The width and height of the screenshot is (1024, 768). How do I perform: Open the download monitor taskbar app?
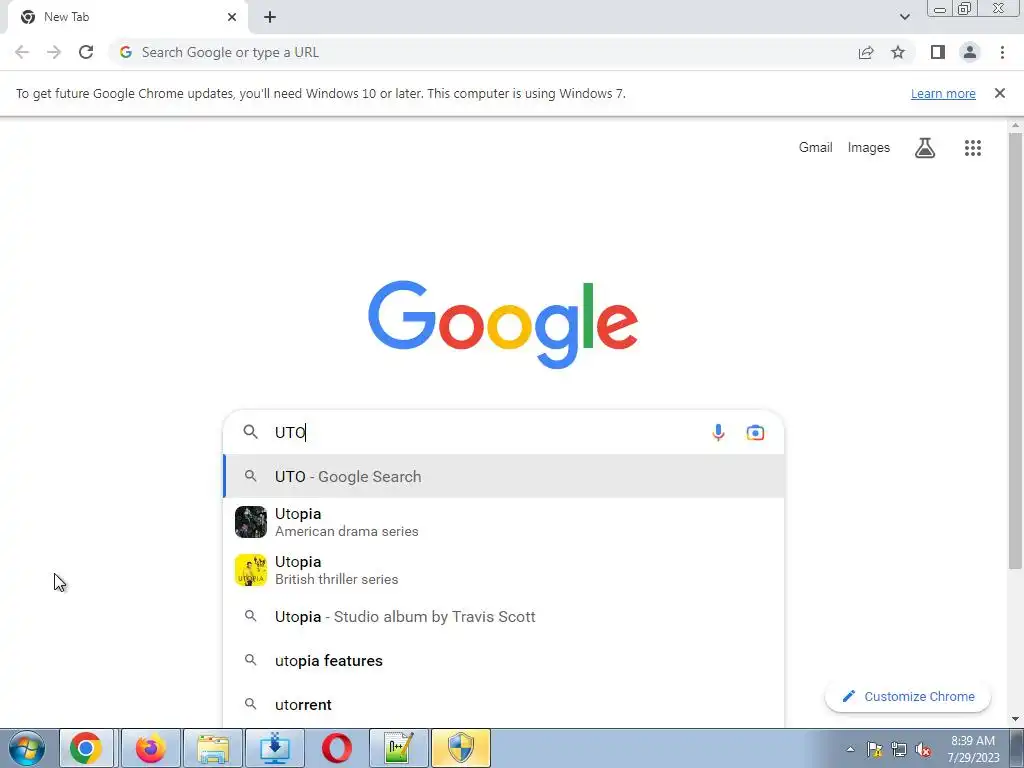(x=275, y=748)
